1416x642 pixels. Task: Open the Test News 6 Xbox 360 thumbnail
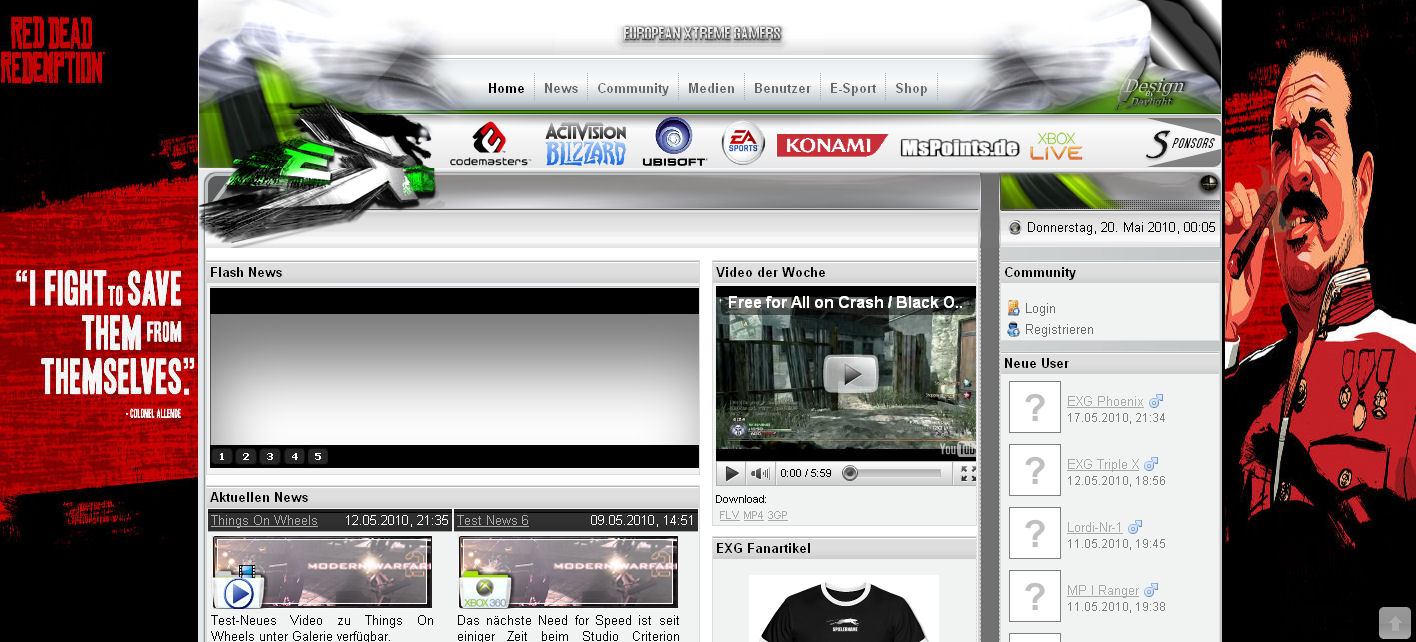tap(568, 572)
